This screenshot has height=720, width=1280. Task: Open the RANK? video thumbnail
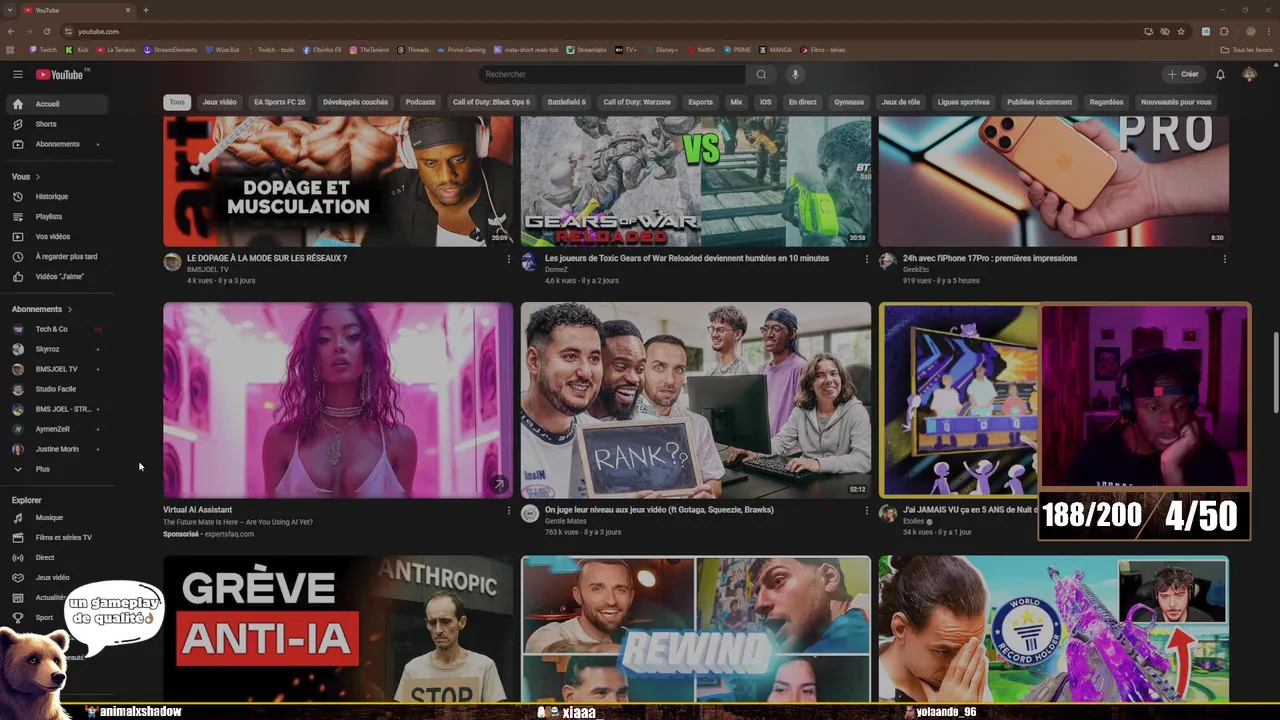coord(696,400)
